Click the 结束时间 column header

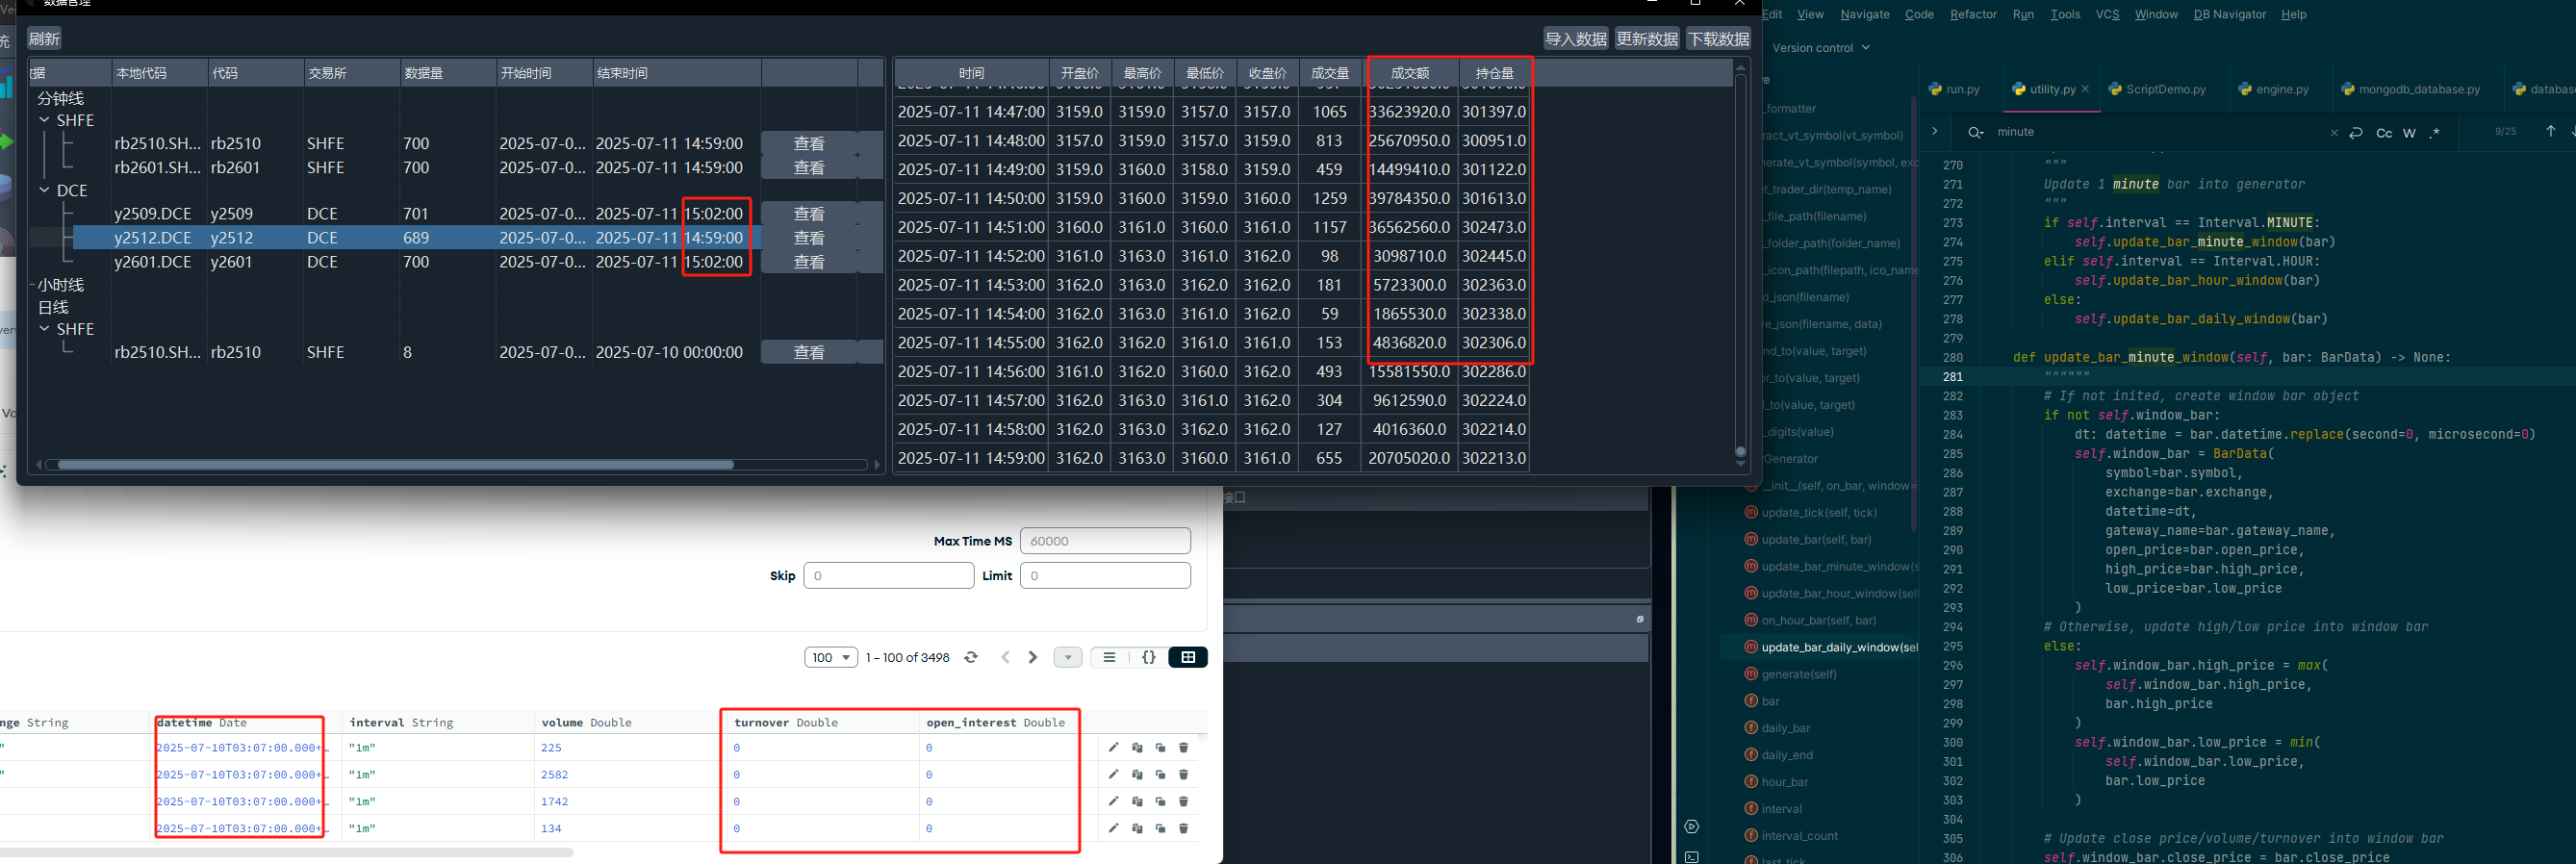(x=677, y=73)
